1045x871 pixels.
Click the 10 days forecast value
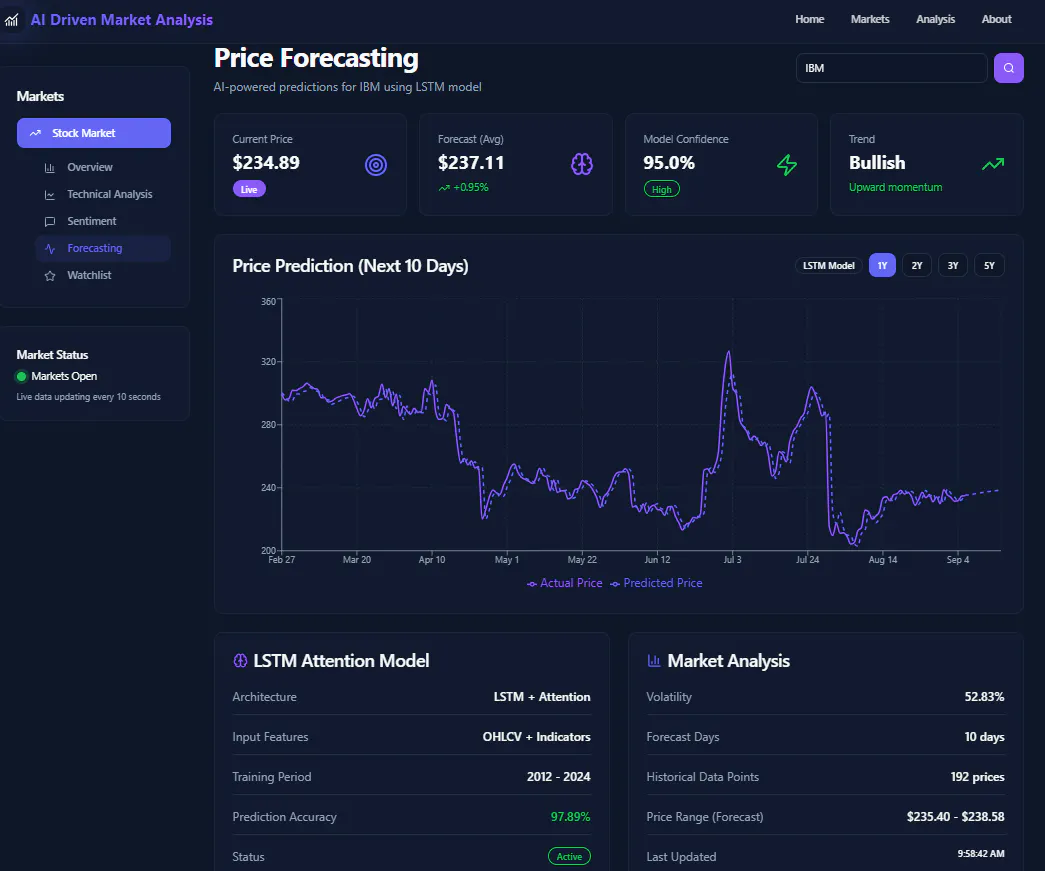pyautogui.click(x=984, y=737)
